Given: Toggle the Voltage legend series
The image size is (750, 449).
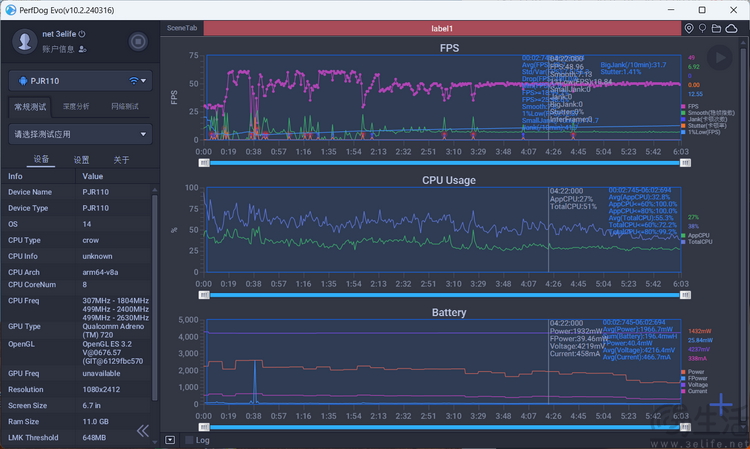Looking at the screenshot, I should click(694, 384).
